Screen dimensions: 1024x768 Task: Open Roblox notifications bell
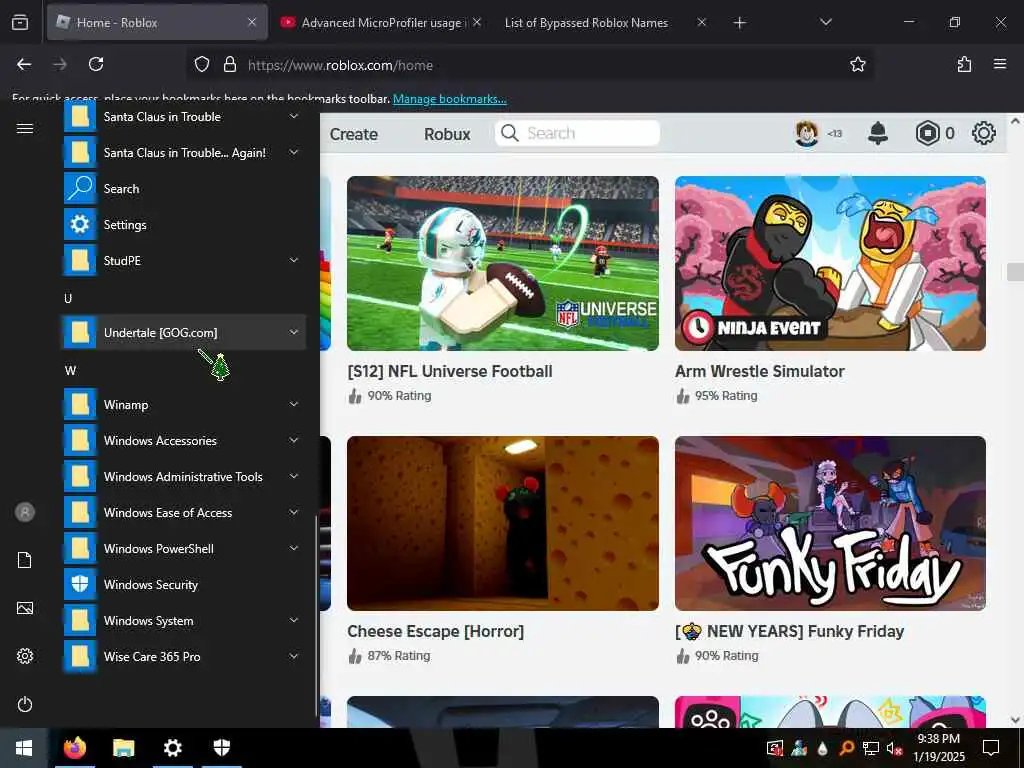point(878,133)
